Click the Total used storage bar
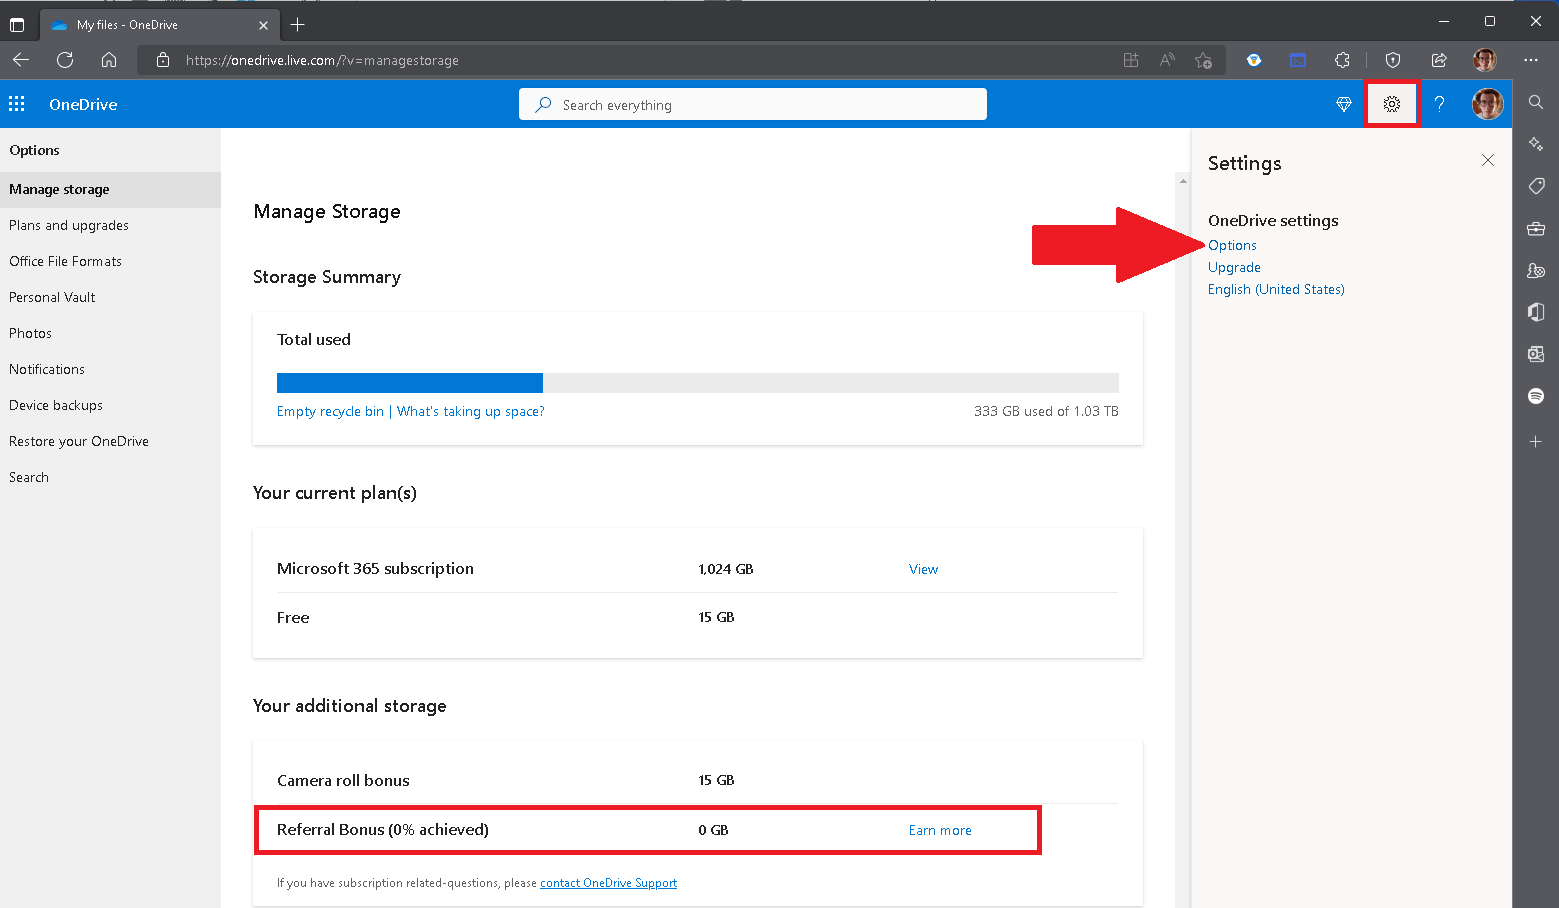Image resolution: width=1559 pixels, height=908 pixels. click(698, 383)
